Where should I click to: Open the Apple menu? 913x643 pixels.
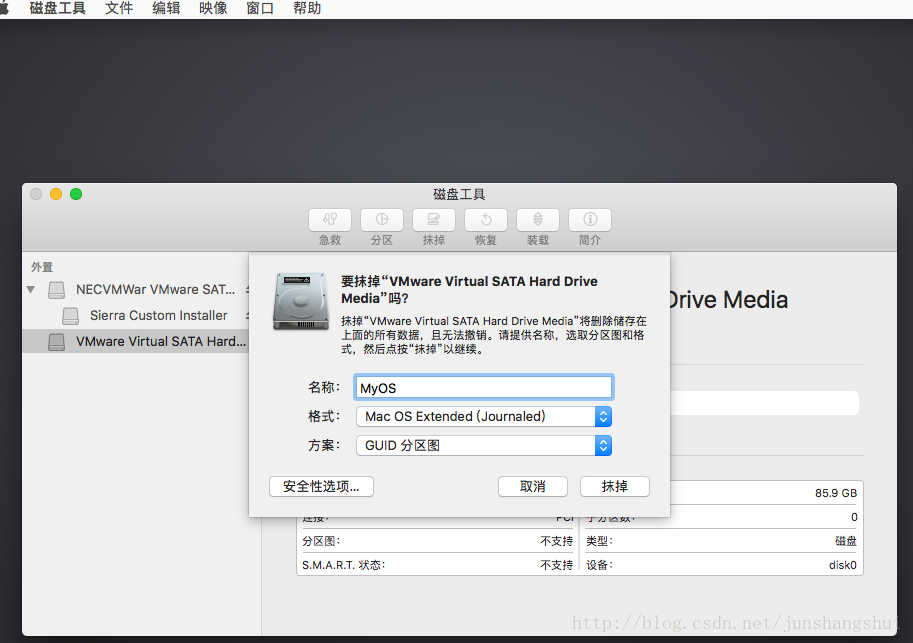click(x=4, y=8)
